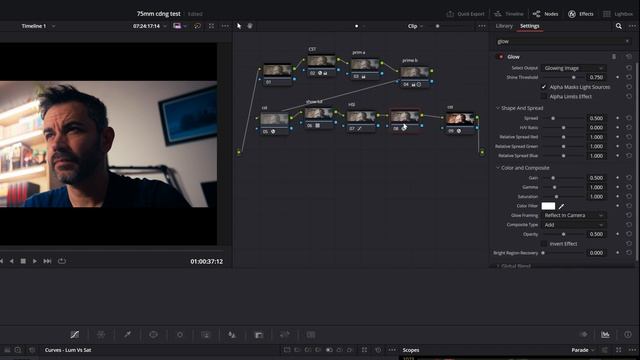The height and width of the screenshot is (360, 640).
Task: Delete the Glow effect with trash icon
Action: (x=613, y=57)
